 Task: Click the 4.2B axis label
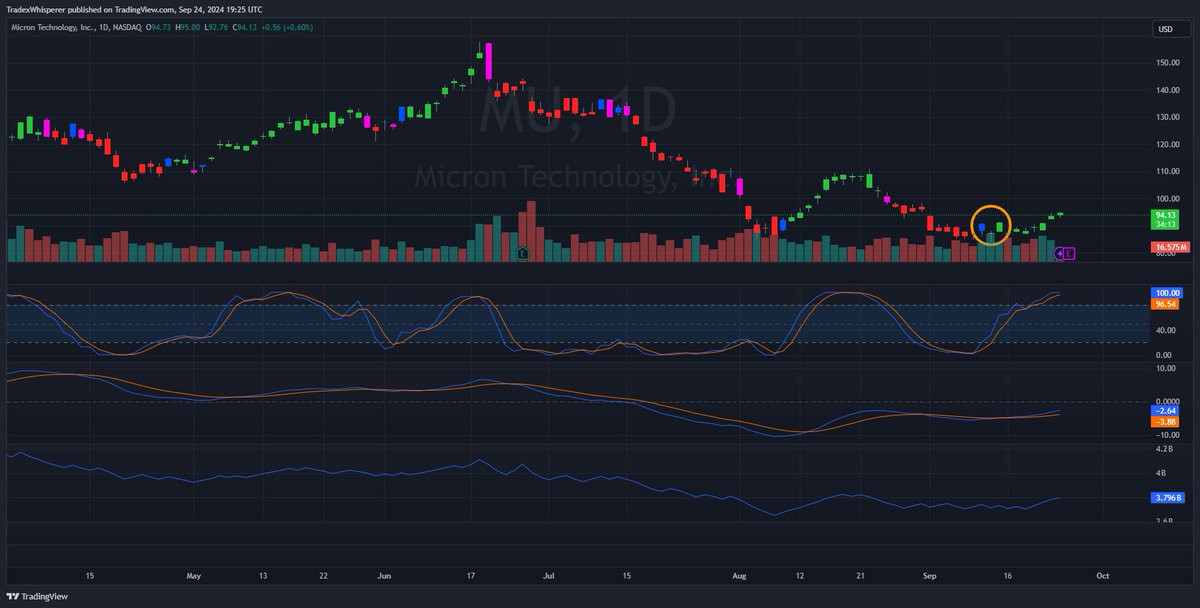click(x=1163, y=449)
